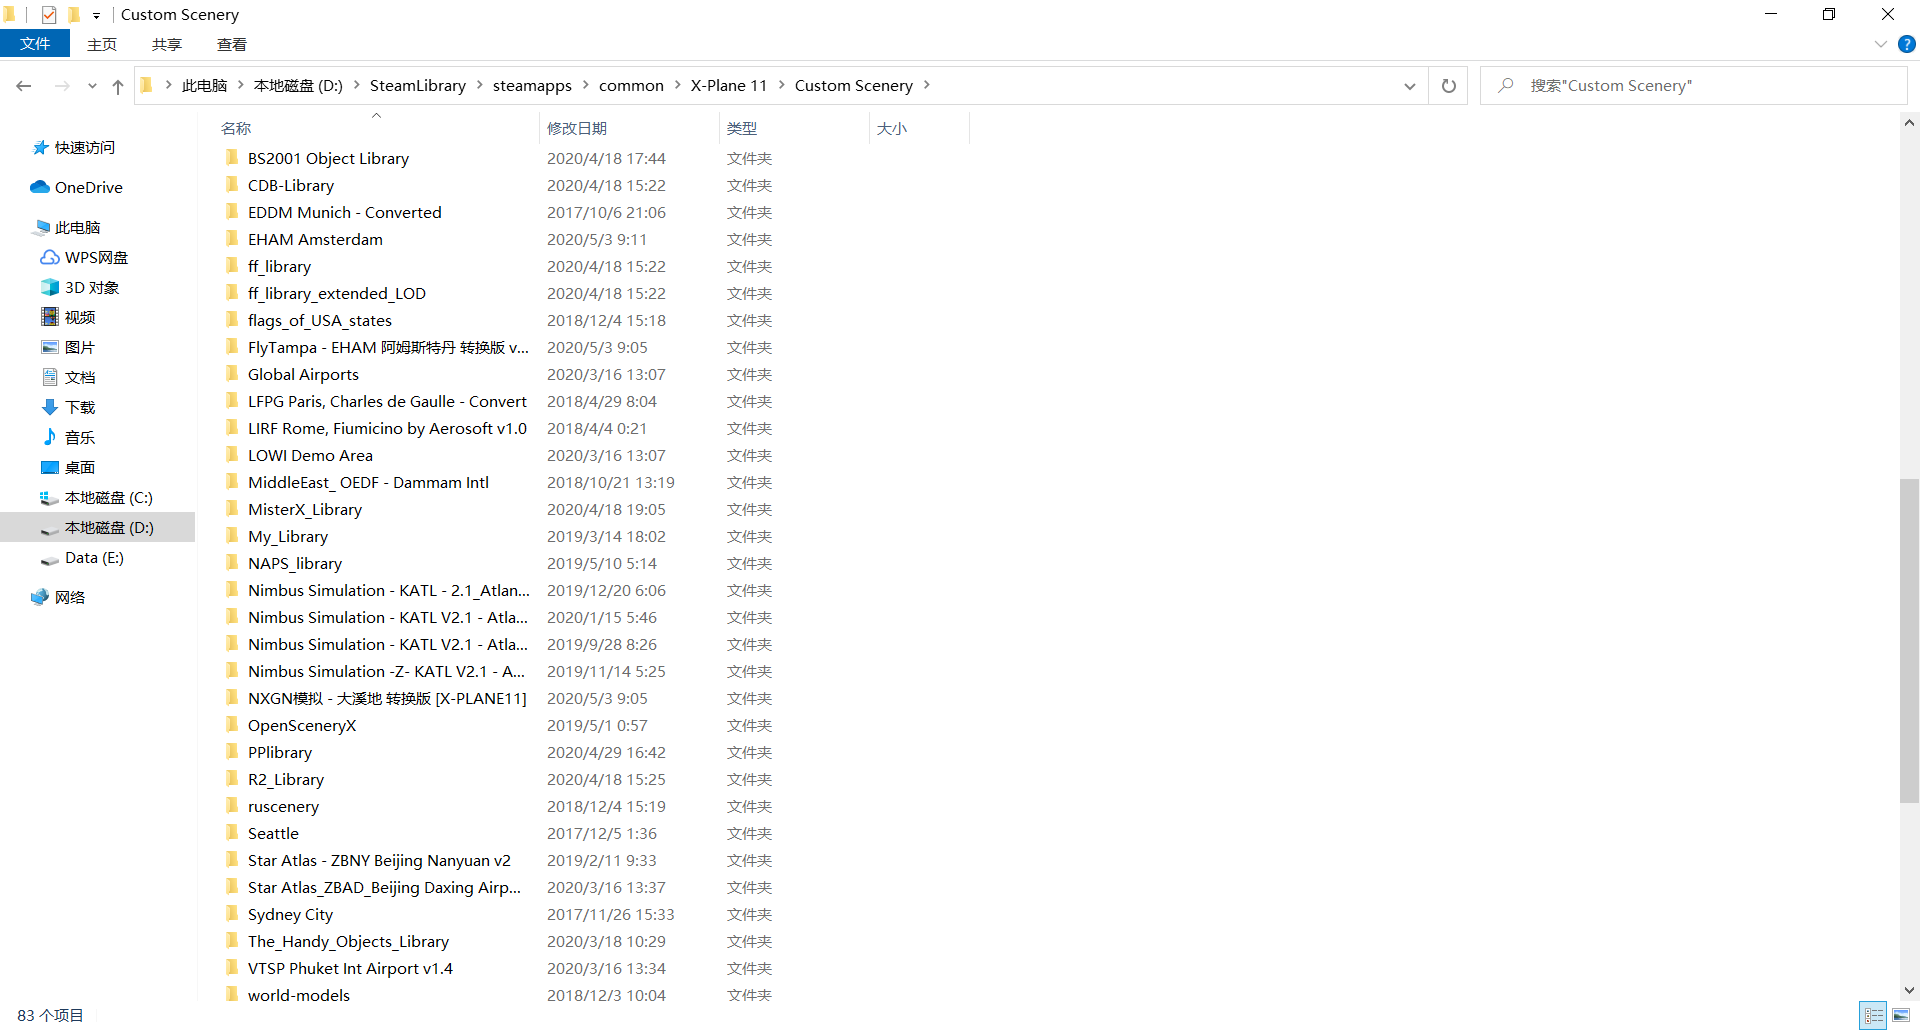Open the quick access toolbar customize dropdown

96,15
